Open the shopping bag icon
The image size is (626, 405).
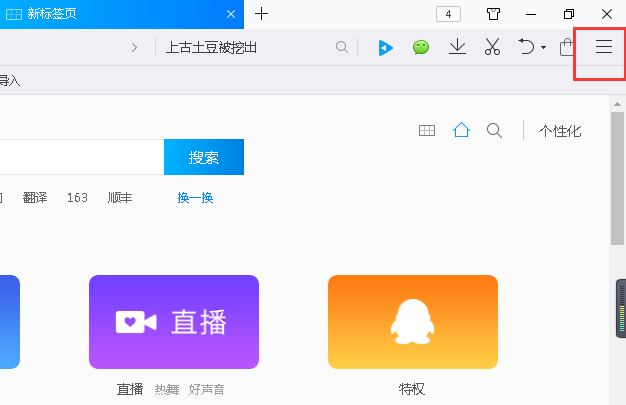567,47
